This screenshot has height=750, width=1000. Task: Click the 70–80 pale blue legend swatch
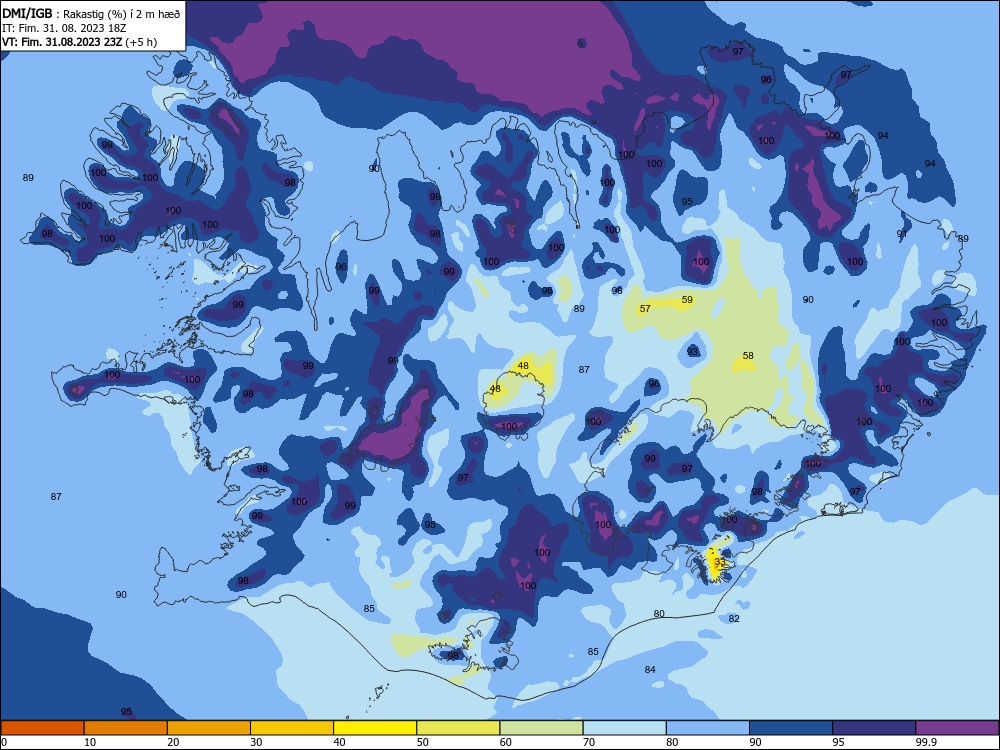(x=624, y=728)
